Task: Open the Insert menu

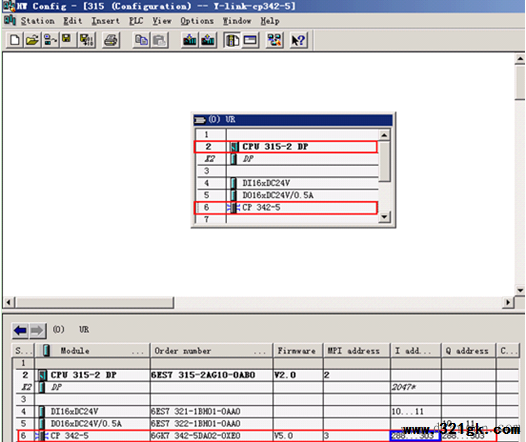Action: click(x=106, y=21)
